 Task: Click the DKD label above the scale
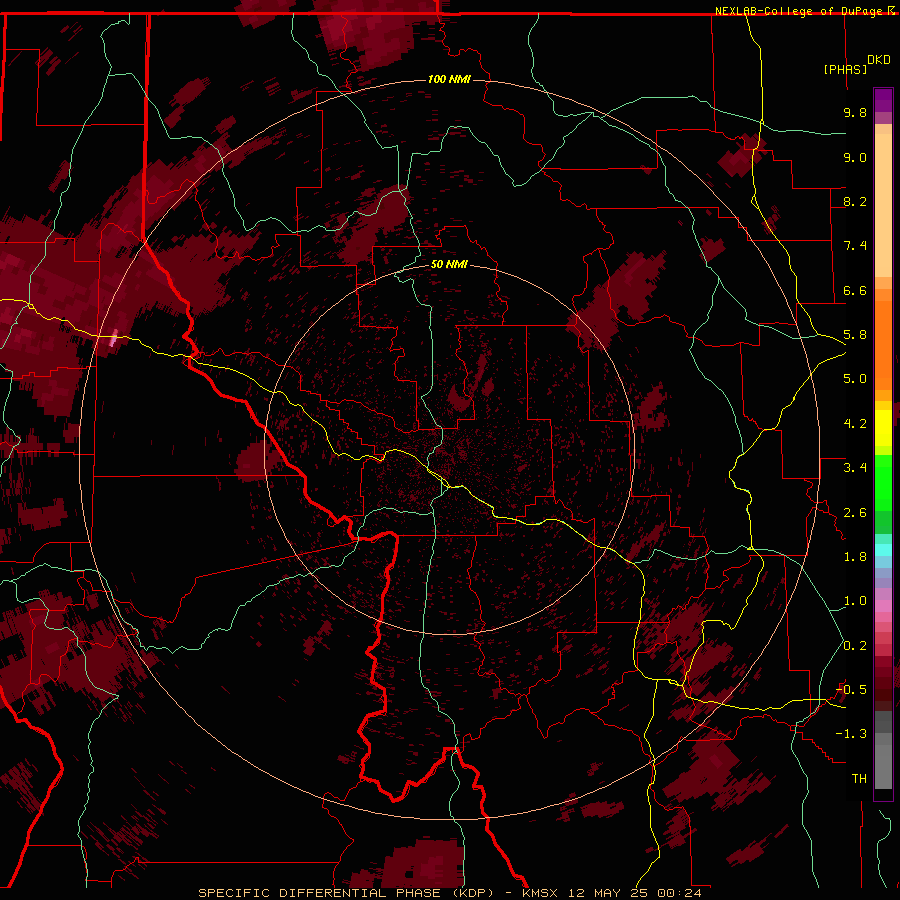pos(878,60)
